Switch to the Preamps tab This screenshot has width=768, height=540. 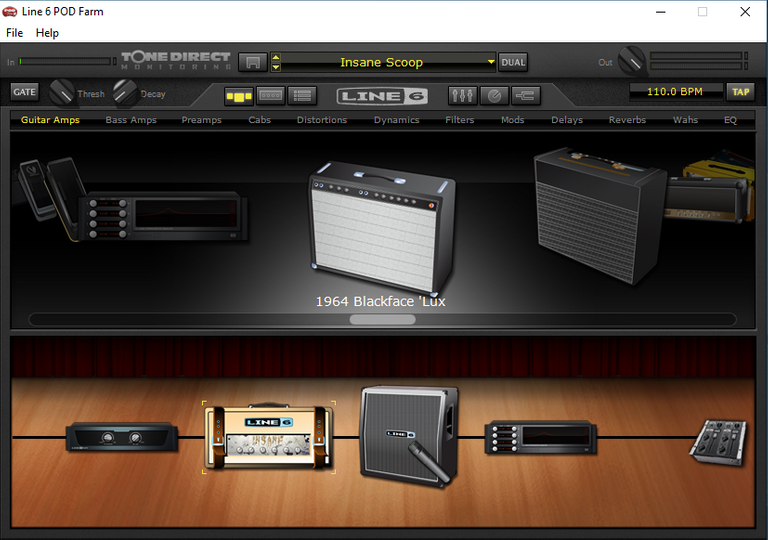coord(201,120)
